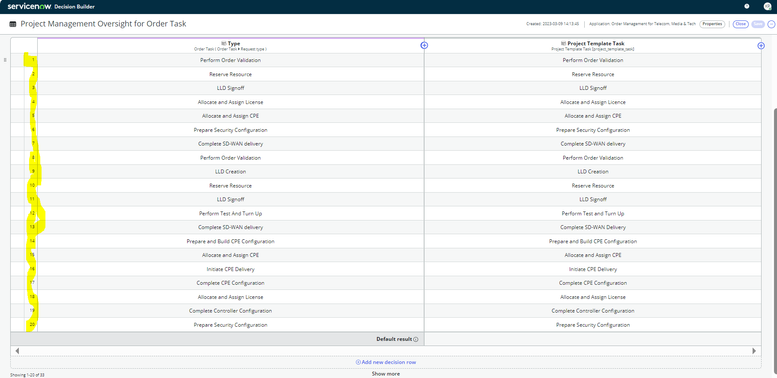Click Show more below the table
Viewport: 777px width, 378px height.
point(386,374)
